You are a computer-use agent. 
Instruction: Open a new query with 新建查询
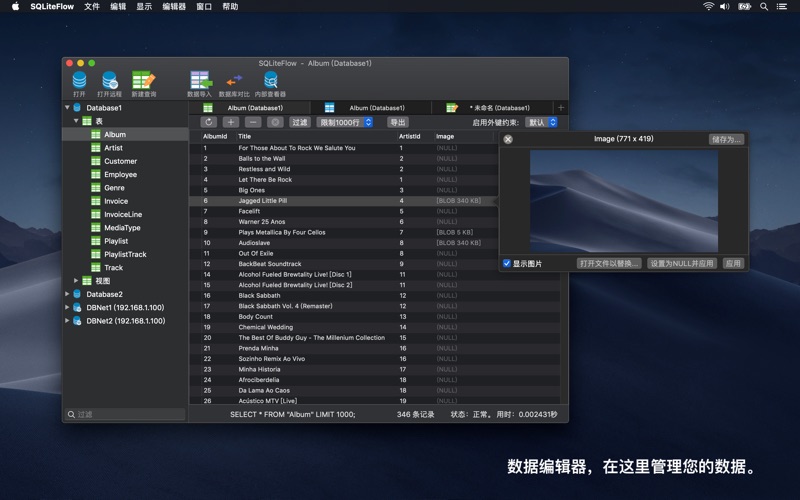click(143, 81)
